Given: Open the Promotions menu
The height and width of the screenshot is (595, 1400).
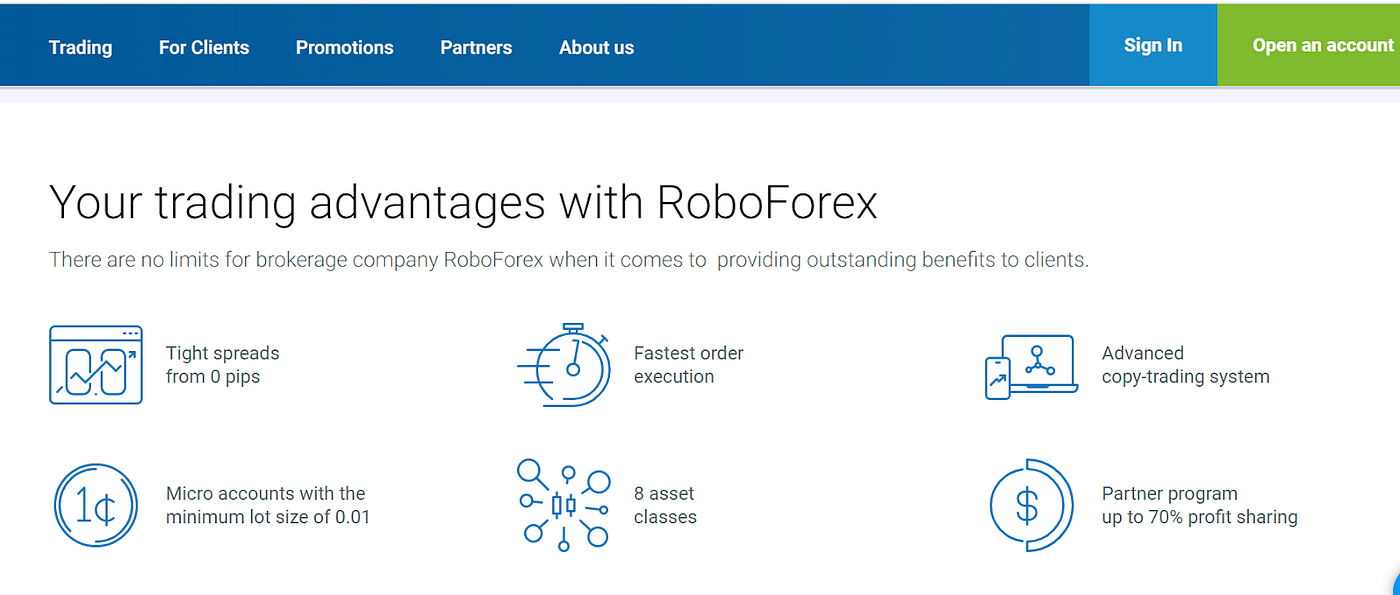Looking at the screenshot, I should (x=345, y=47).
